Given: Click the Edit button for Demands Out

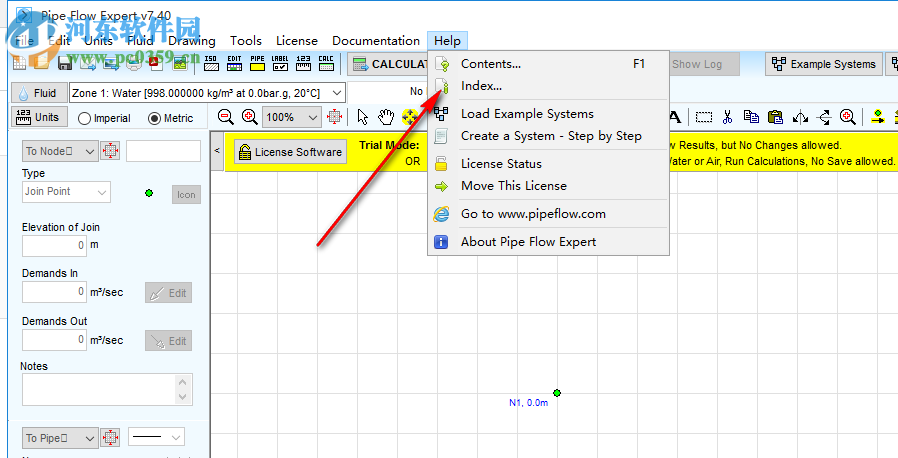Looking at the screenshot, I should (x=168, y=341).
